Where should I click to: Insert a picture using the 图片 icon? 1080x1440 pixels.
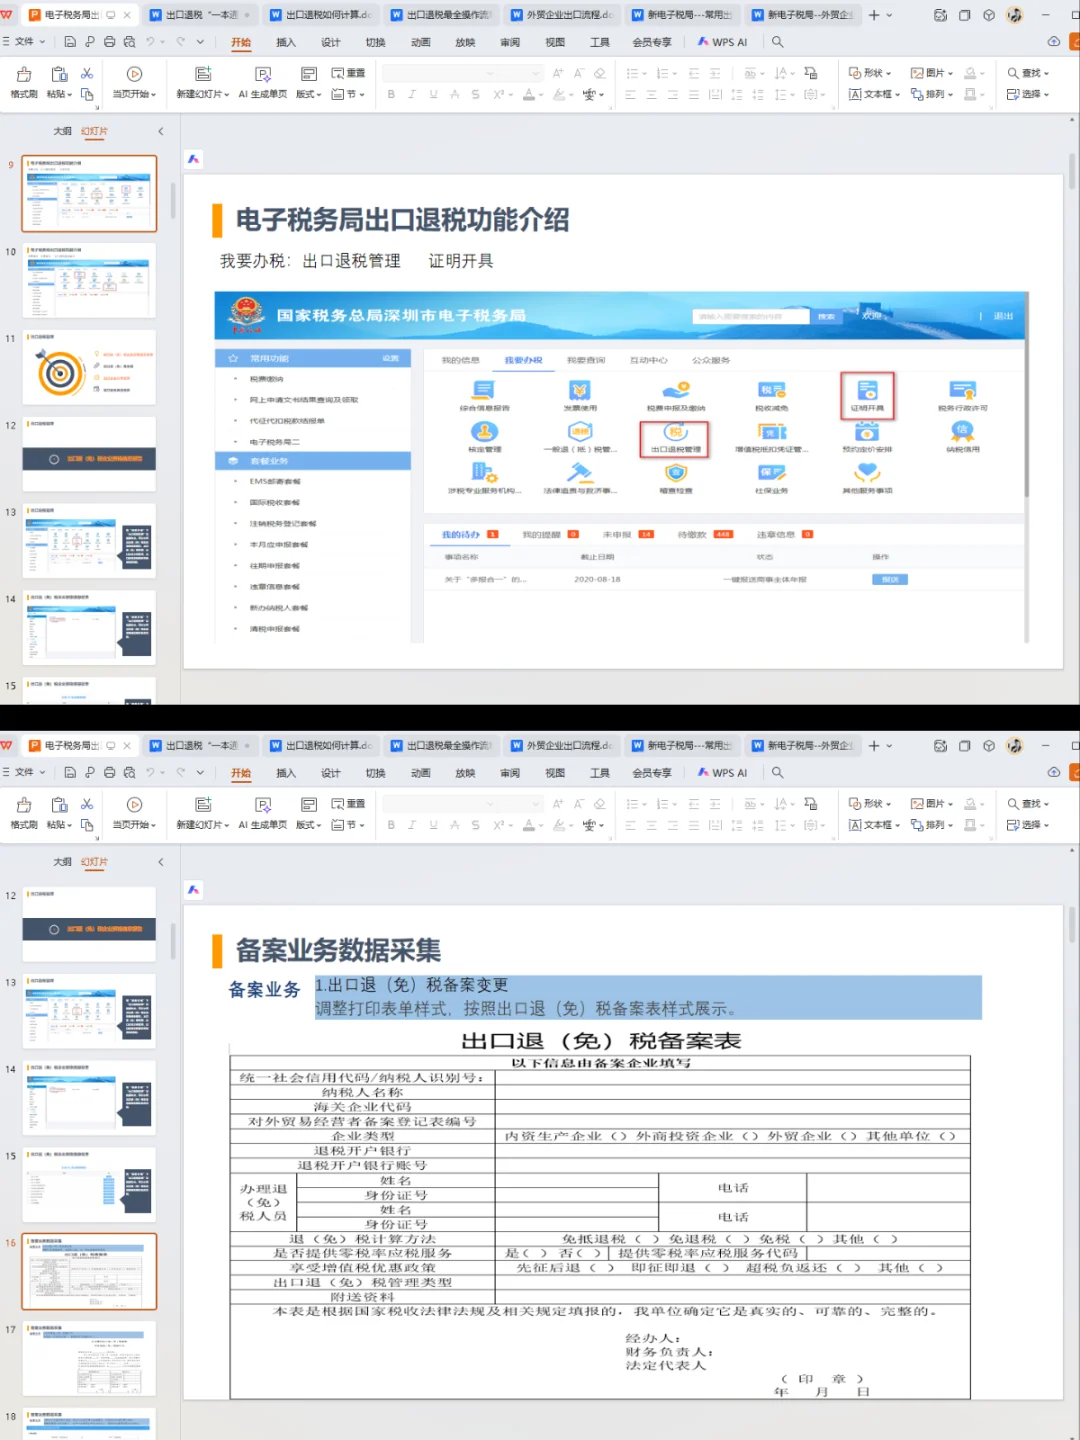point(930,72)
